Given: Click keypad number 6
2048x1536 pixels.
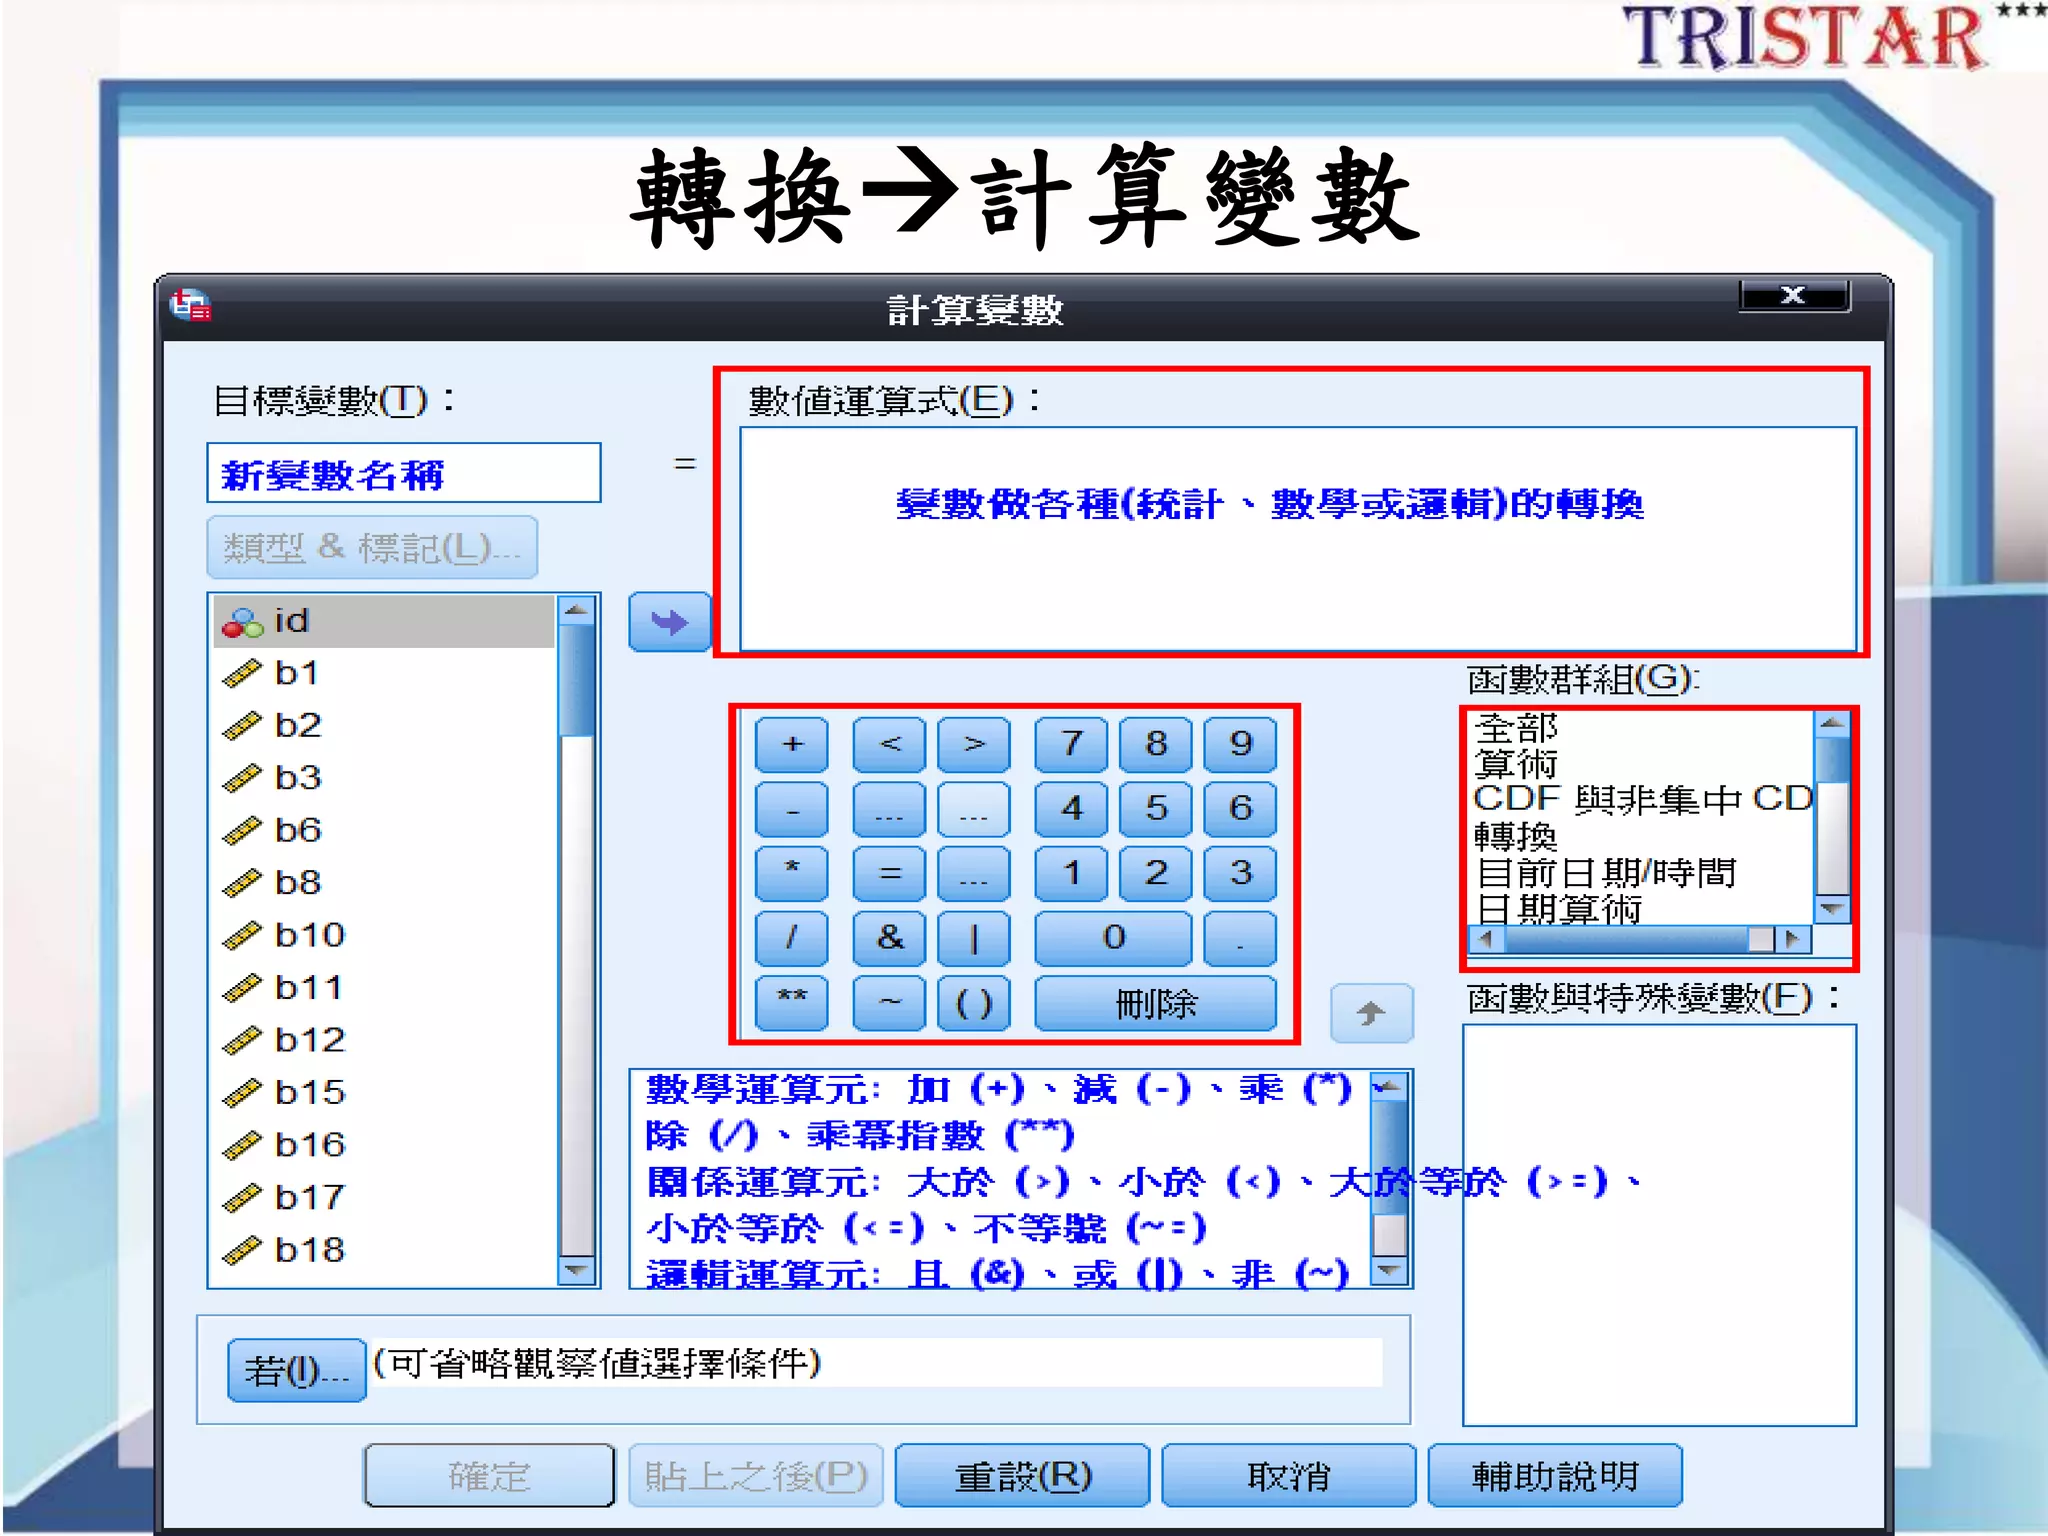Looking at the screenshot, I should coord(1240,809).
